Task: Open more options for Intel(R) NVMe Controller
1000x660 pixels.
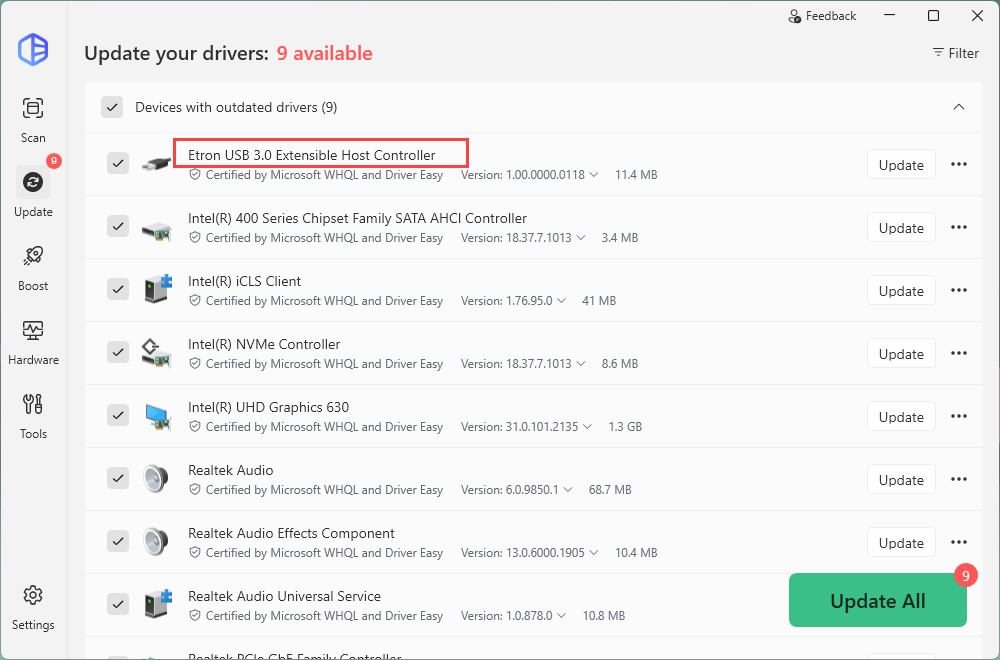Action: (x=958, y=353)
